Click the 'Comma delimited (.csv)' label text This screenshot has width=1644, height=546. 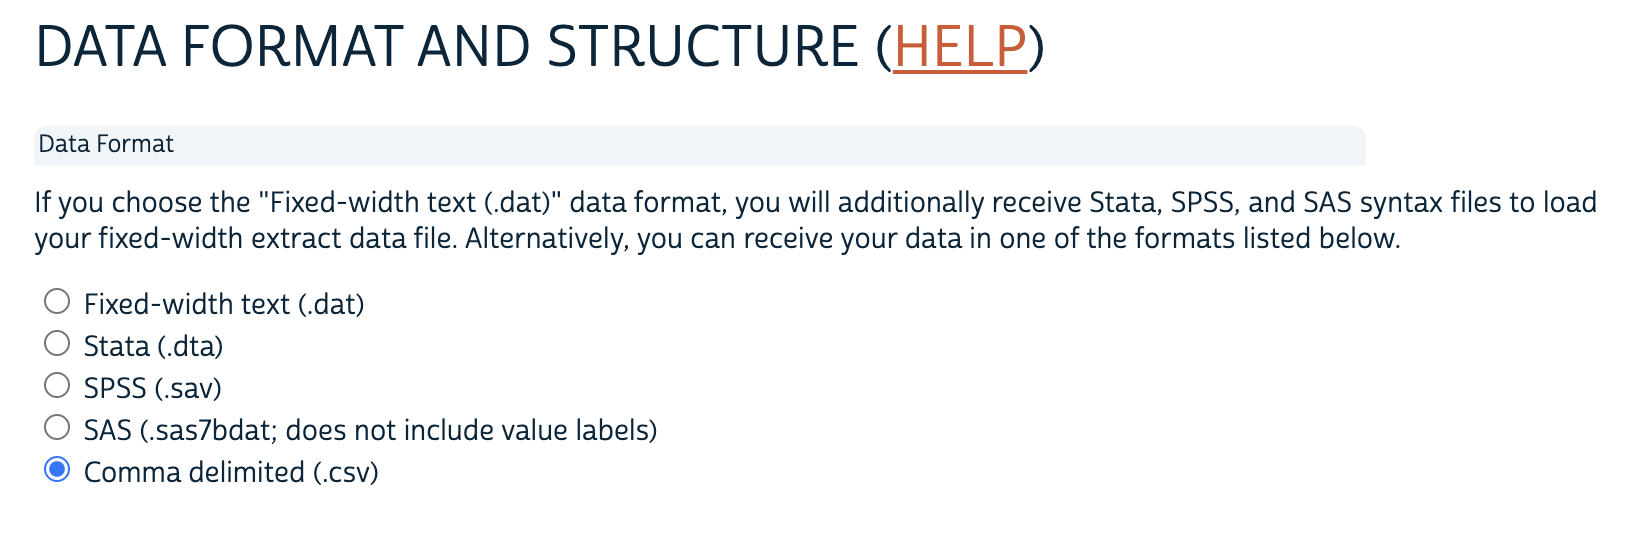coord(231,472)
